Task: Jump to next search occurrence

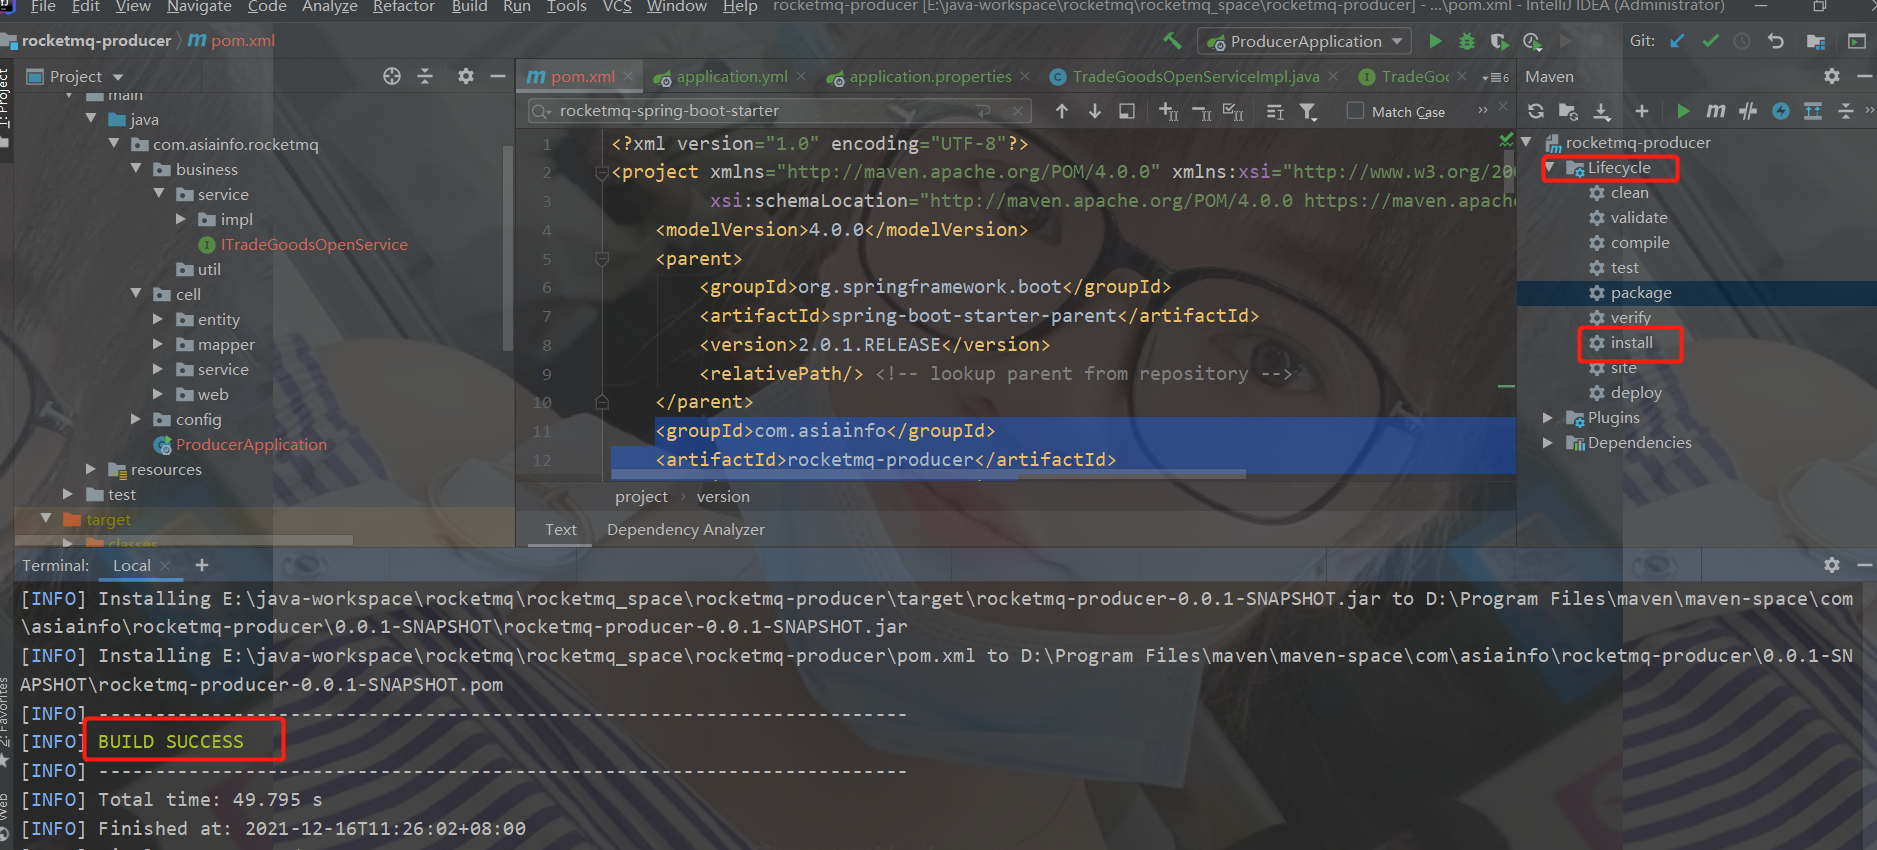Action: pyautogui.click(x=1095, y=111)
